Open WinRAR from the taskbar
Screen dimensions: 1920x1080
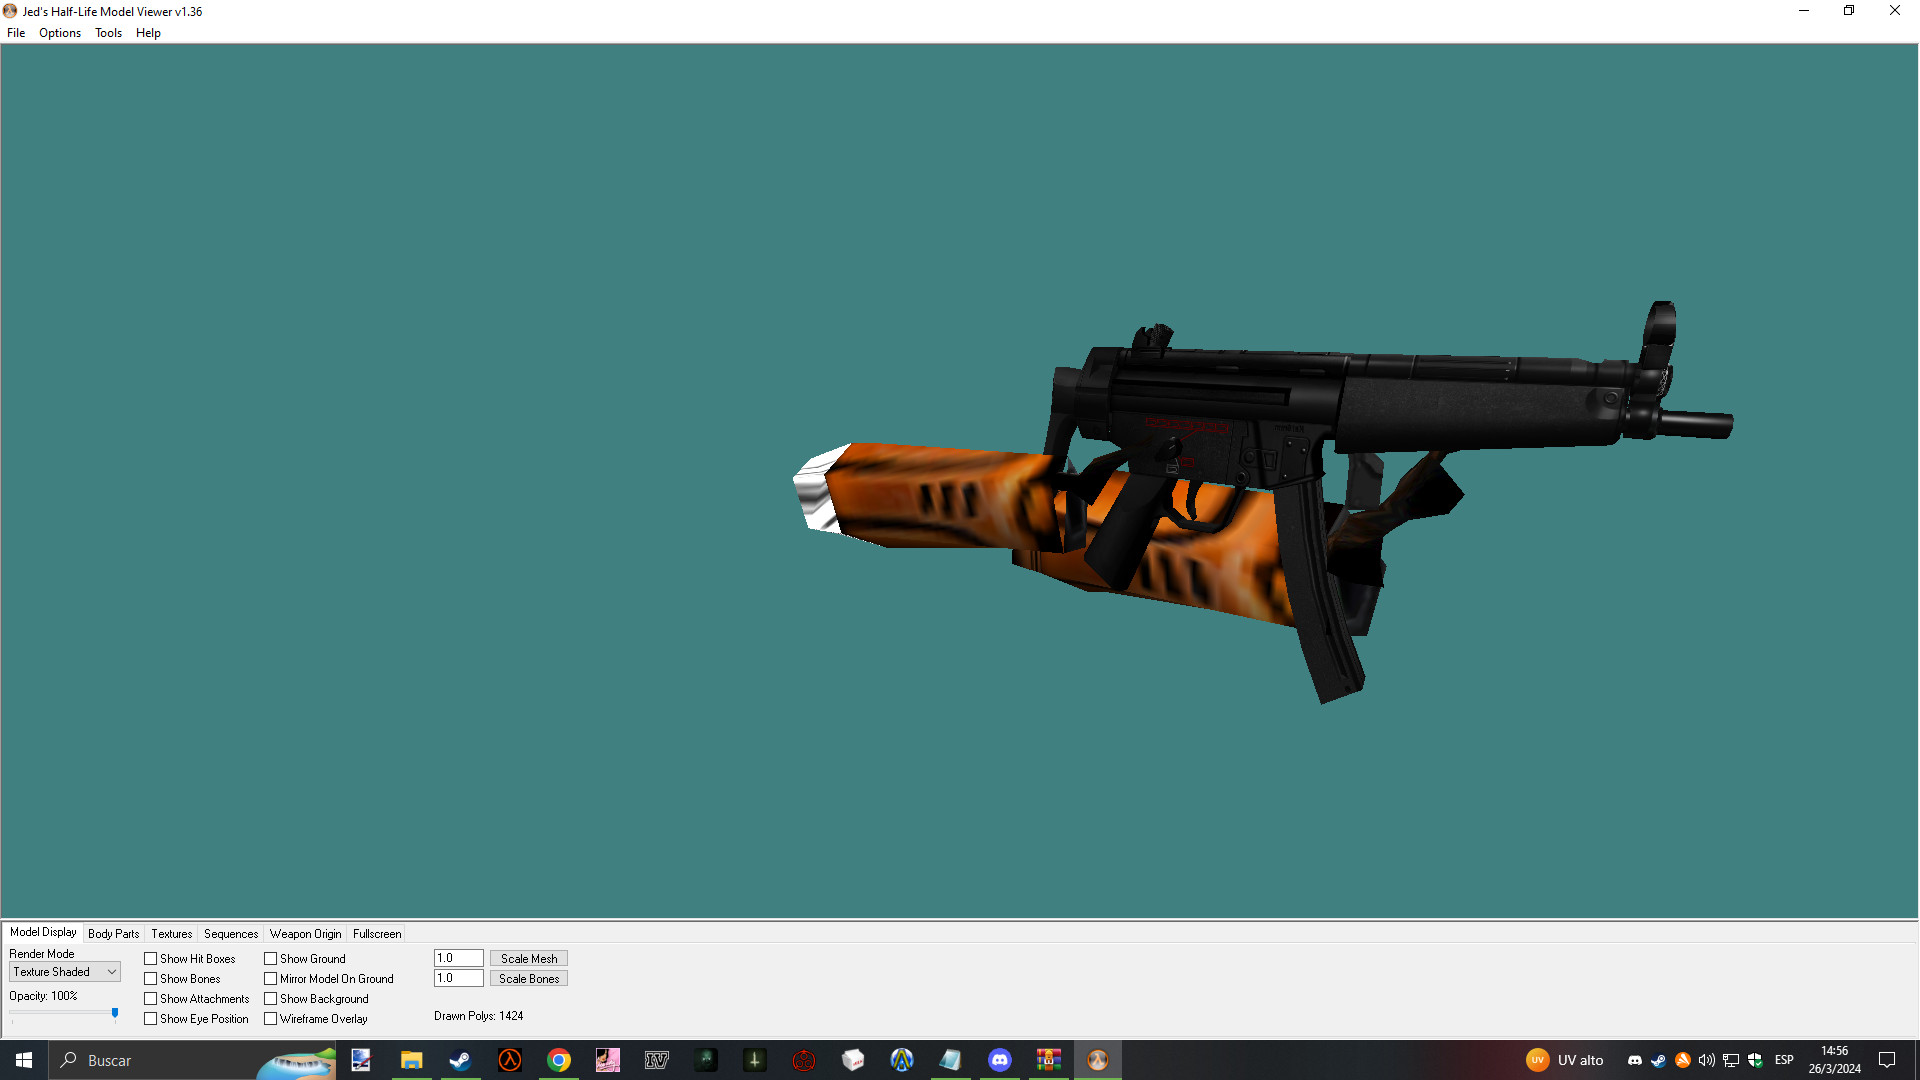[x=1048, y=1060]
